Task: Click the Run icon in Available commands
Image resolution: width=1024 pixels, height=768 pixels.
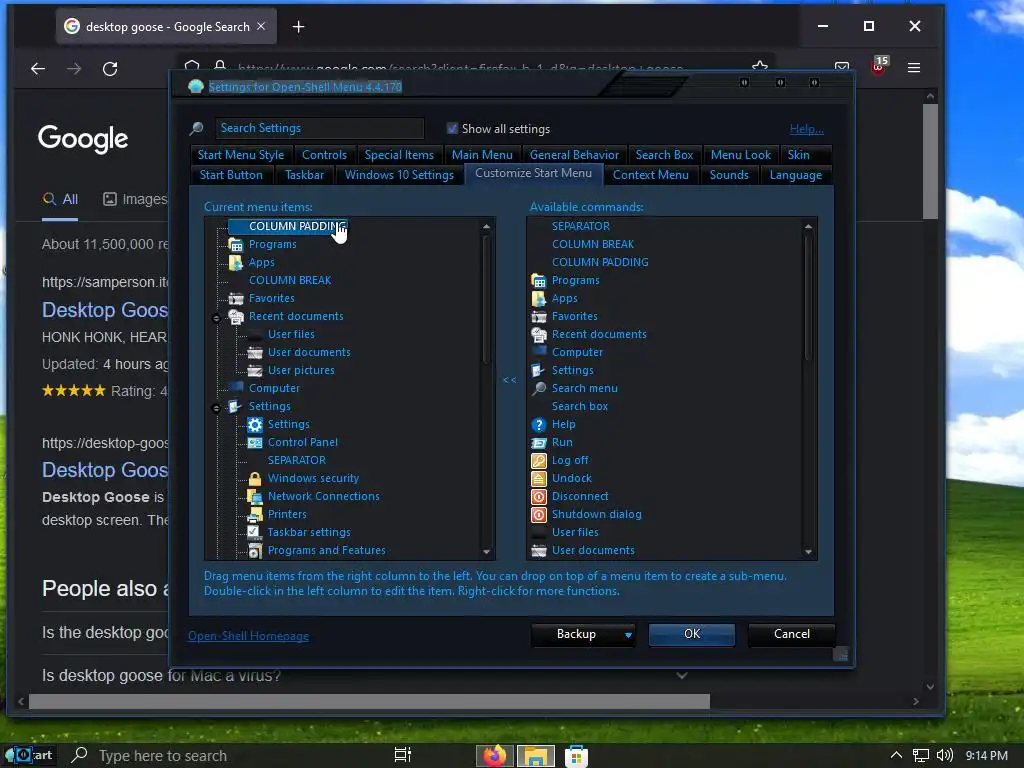Action: click(539, 443)
